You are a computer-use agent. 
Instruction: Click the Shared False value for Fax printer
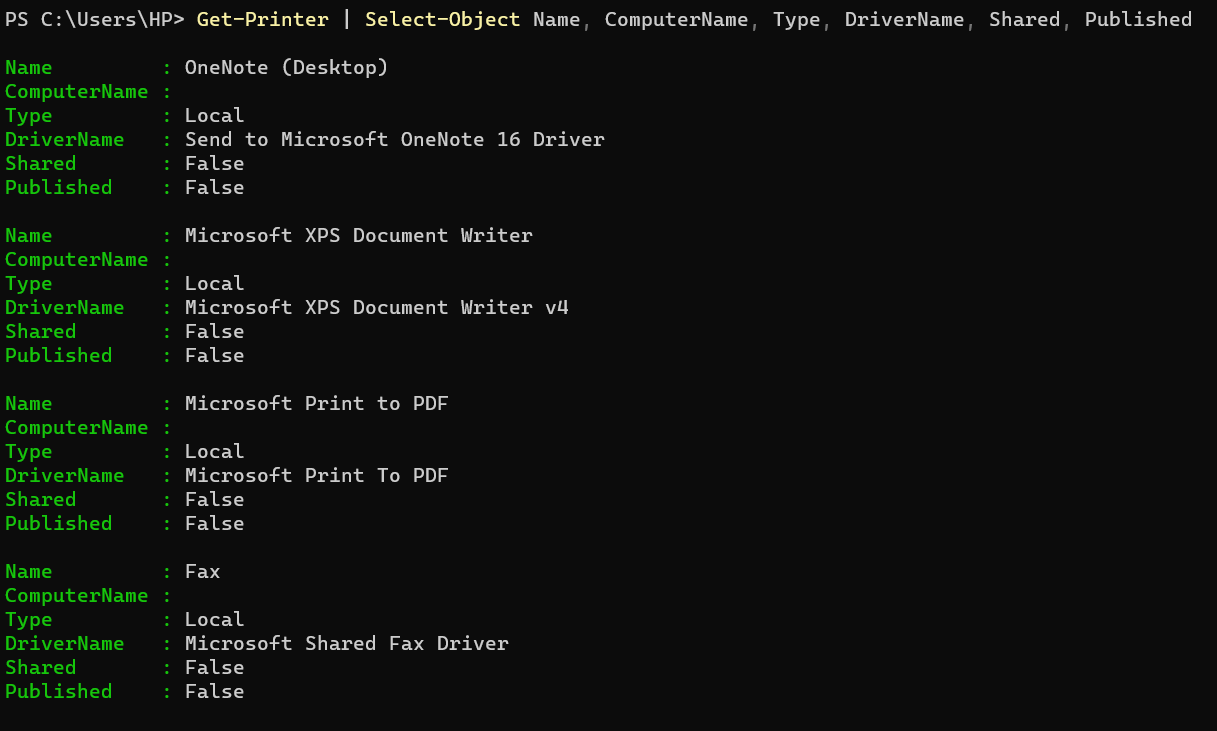click(x=215, y=668)
